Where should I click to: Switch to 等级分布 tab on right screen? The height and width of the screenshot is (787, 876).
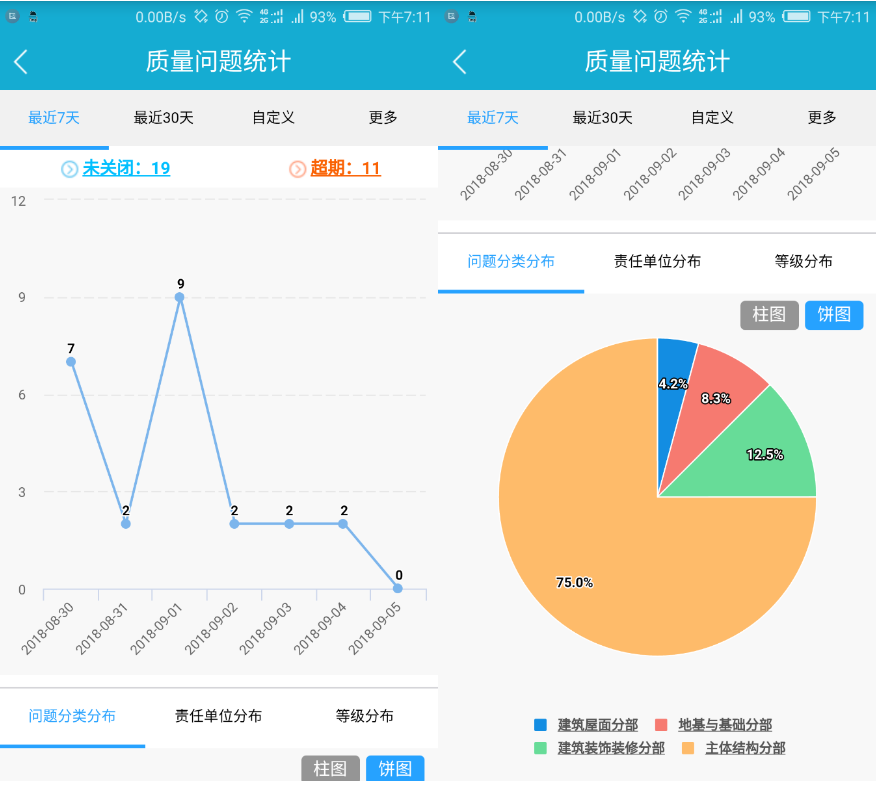click(x=803, y=261)
